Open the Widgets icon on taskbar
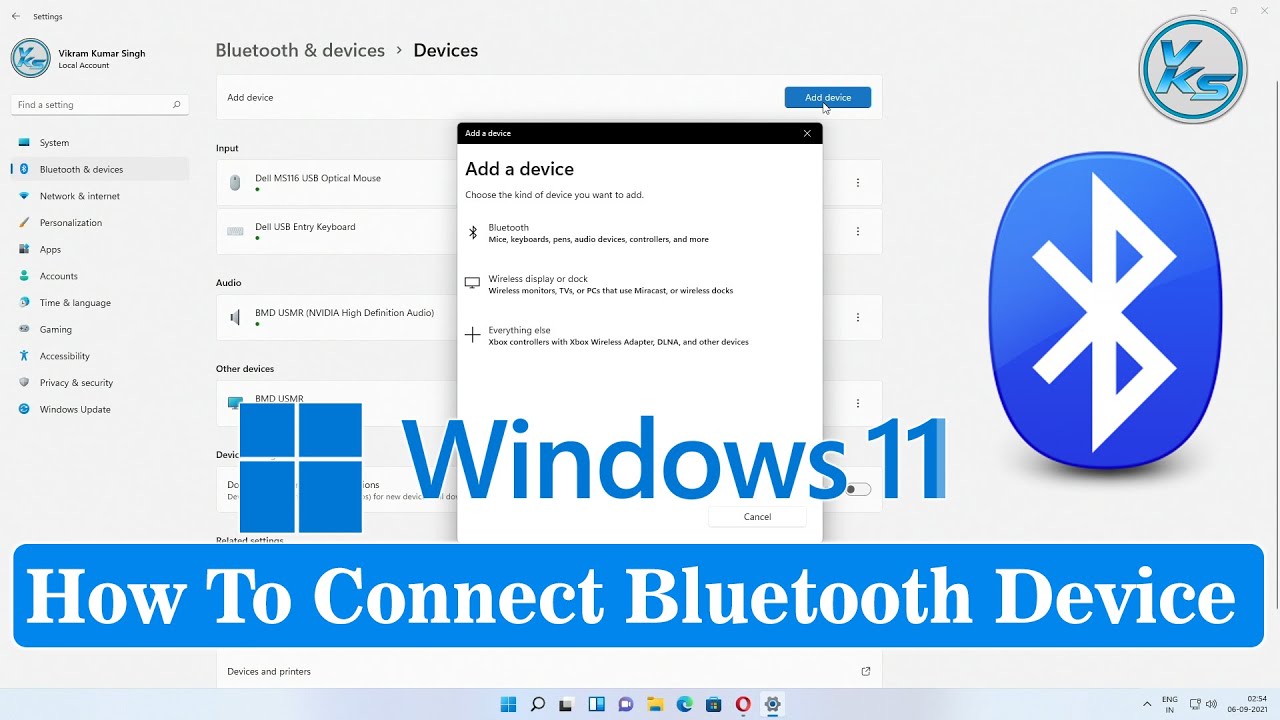Screen dimensions: 1280x720 pyautogui.click(x=596, y=704)
